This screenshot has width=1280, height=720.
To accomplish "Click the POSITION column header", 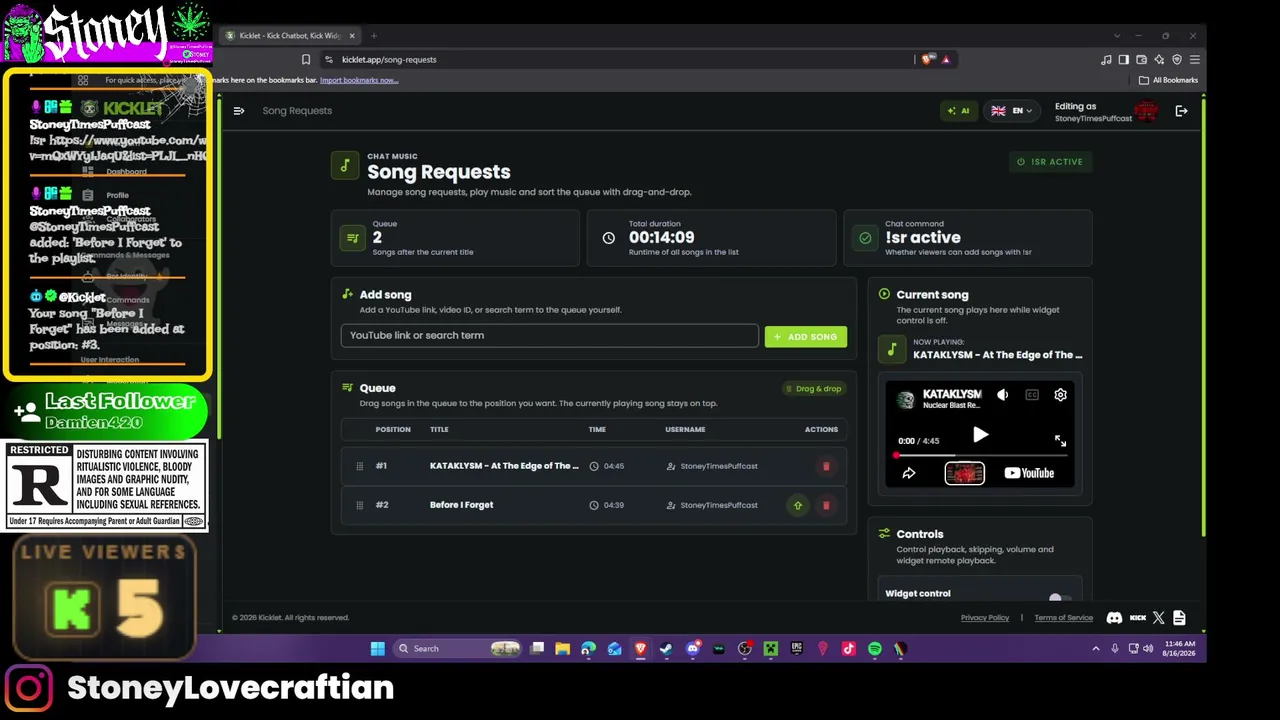I will click(x=393, y=430).
